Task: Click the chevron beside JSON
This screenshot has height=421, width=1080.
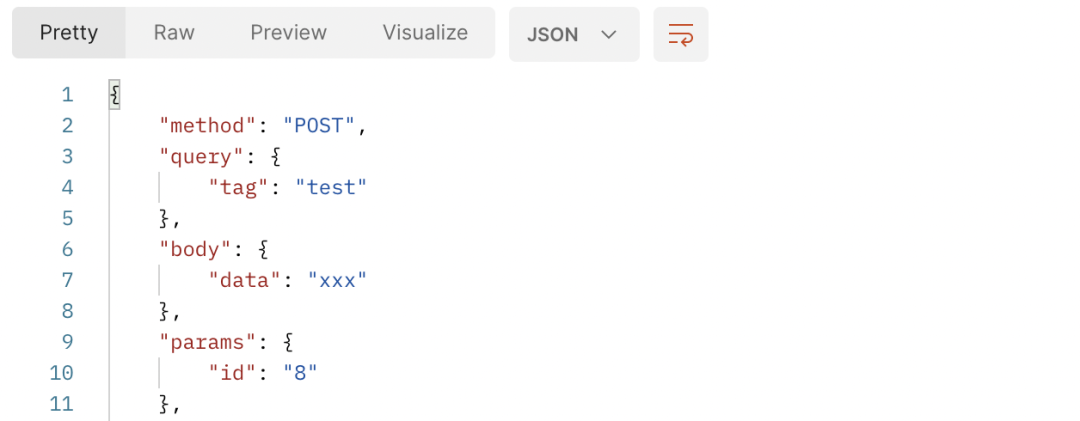Action: [608, 34]
